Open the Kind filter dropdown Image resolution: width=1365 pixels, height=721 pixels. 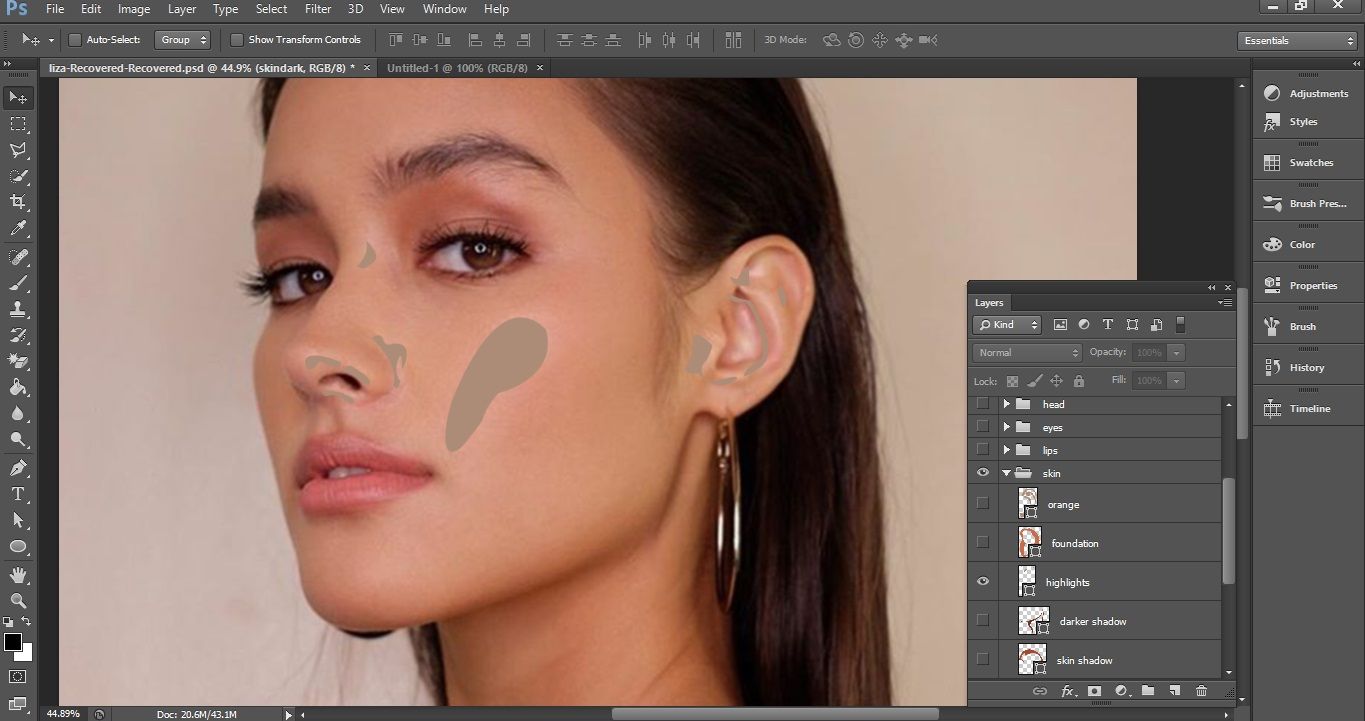point(1007,325)
